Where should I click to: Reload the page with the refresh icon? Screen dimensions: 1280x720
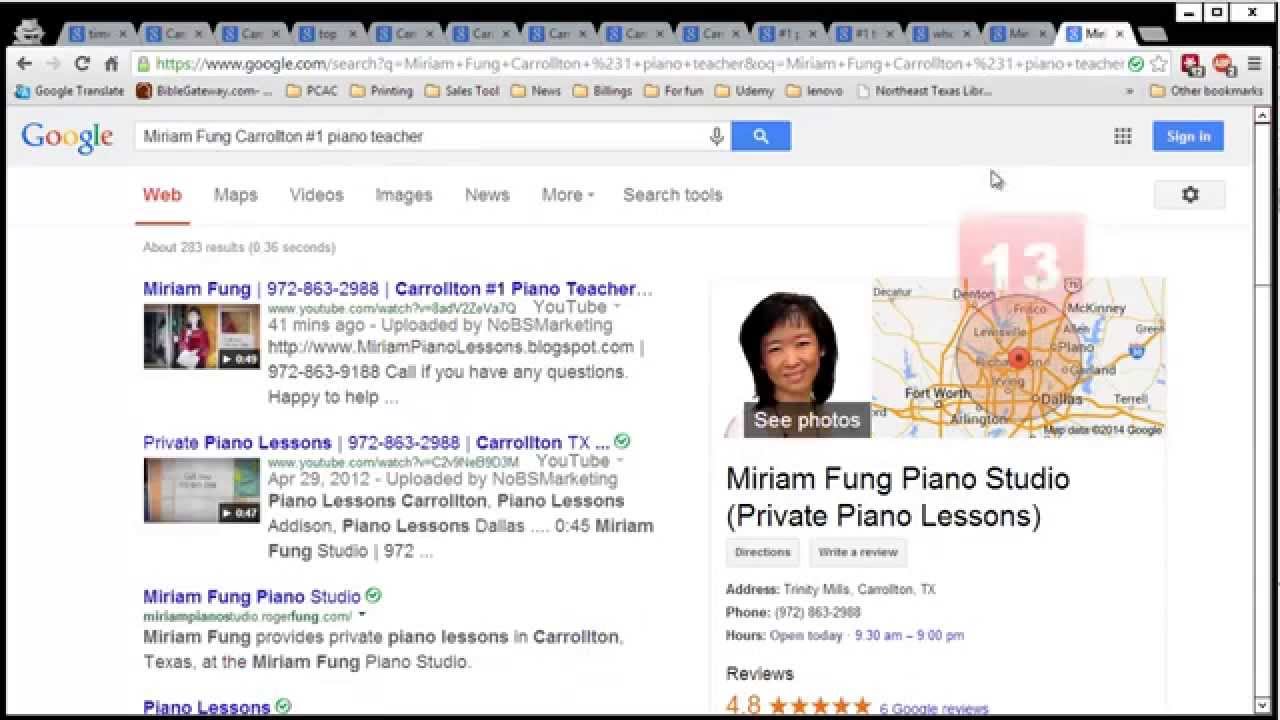click(82, 64)
